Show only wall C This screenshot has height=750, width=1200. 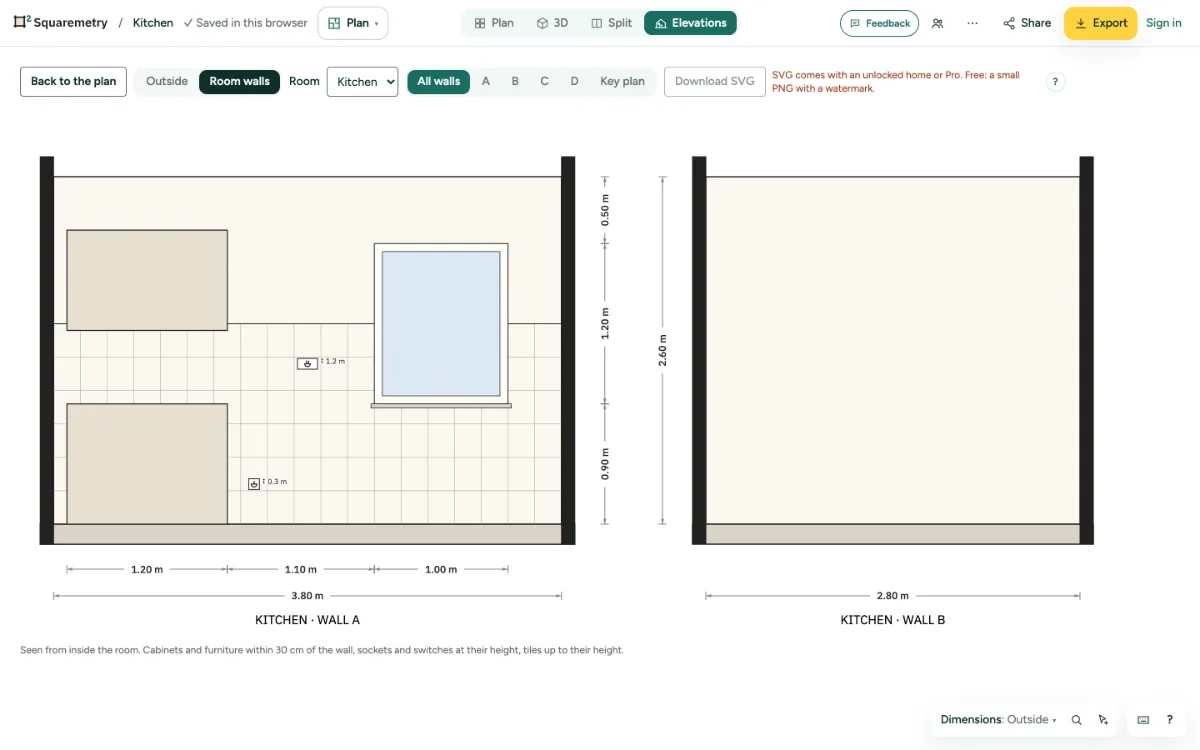[544, 81]
